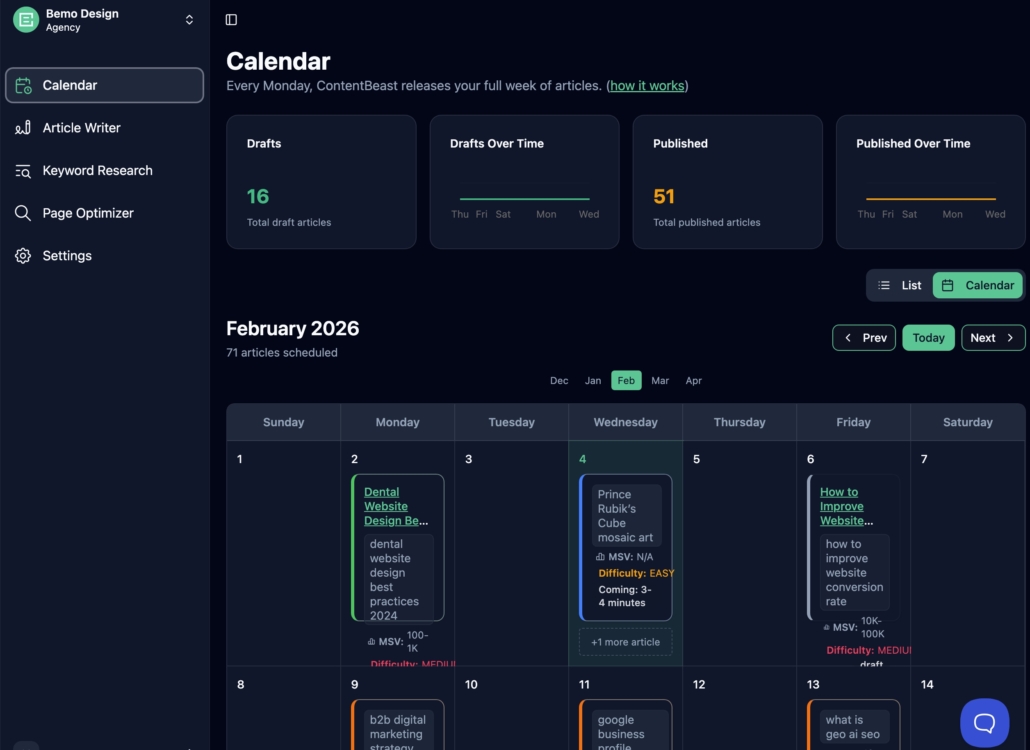Click the Drafts Over Time chart line
Image resolution: width=1030 pixels, height=750 pixels.
[x=524, y=199]
